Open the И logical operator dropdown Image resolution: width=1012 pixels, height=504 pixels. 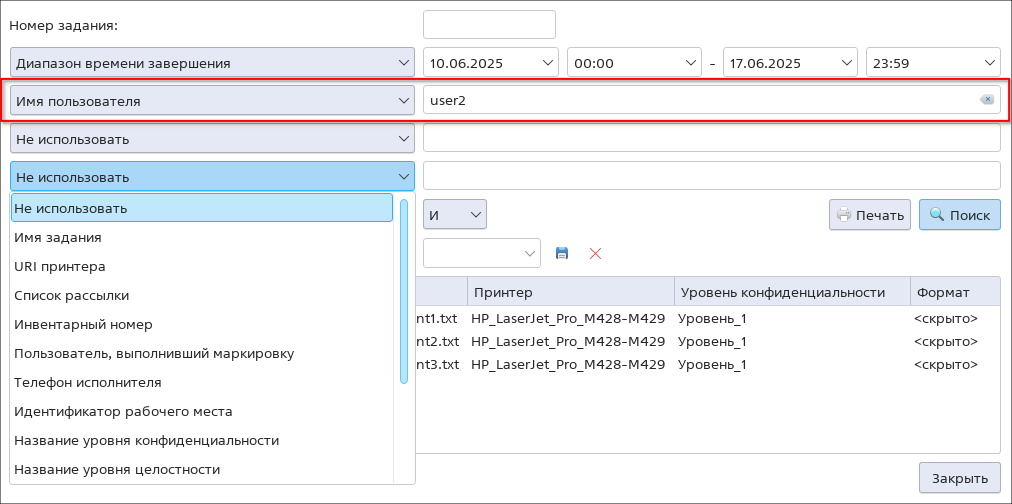coord(455,214)
